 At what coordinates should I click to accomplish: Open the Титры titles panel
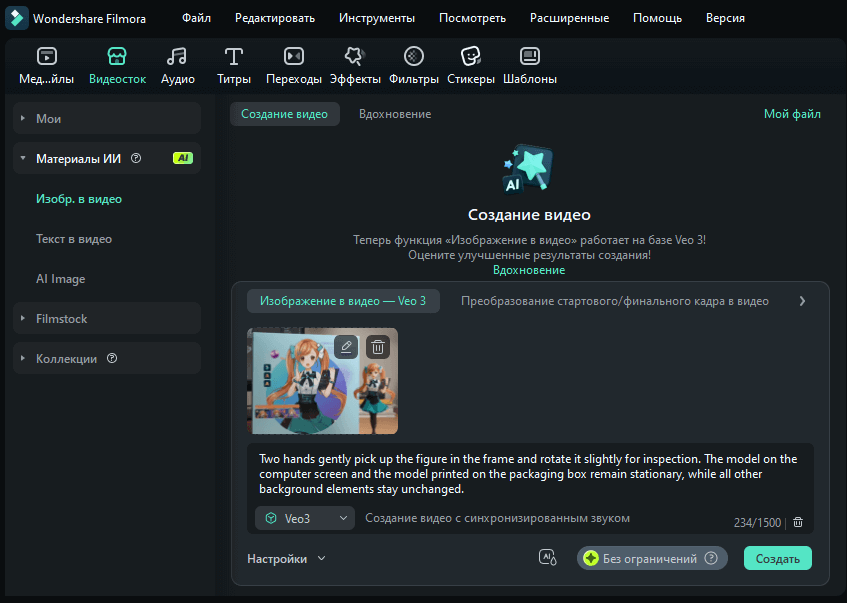click(234, 66)
